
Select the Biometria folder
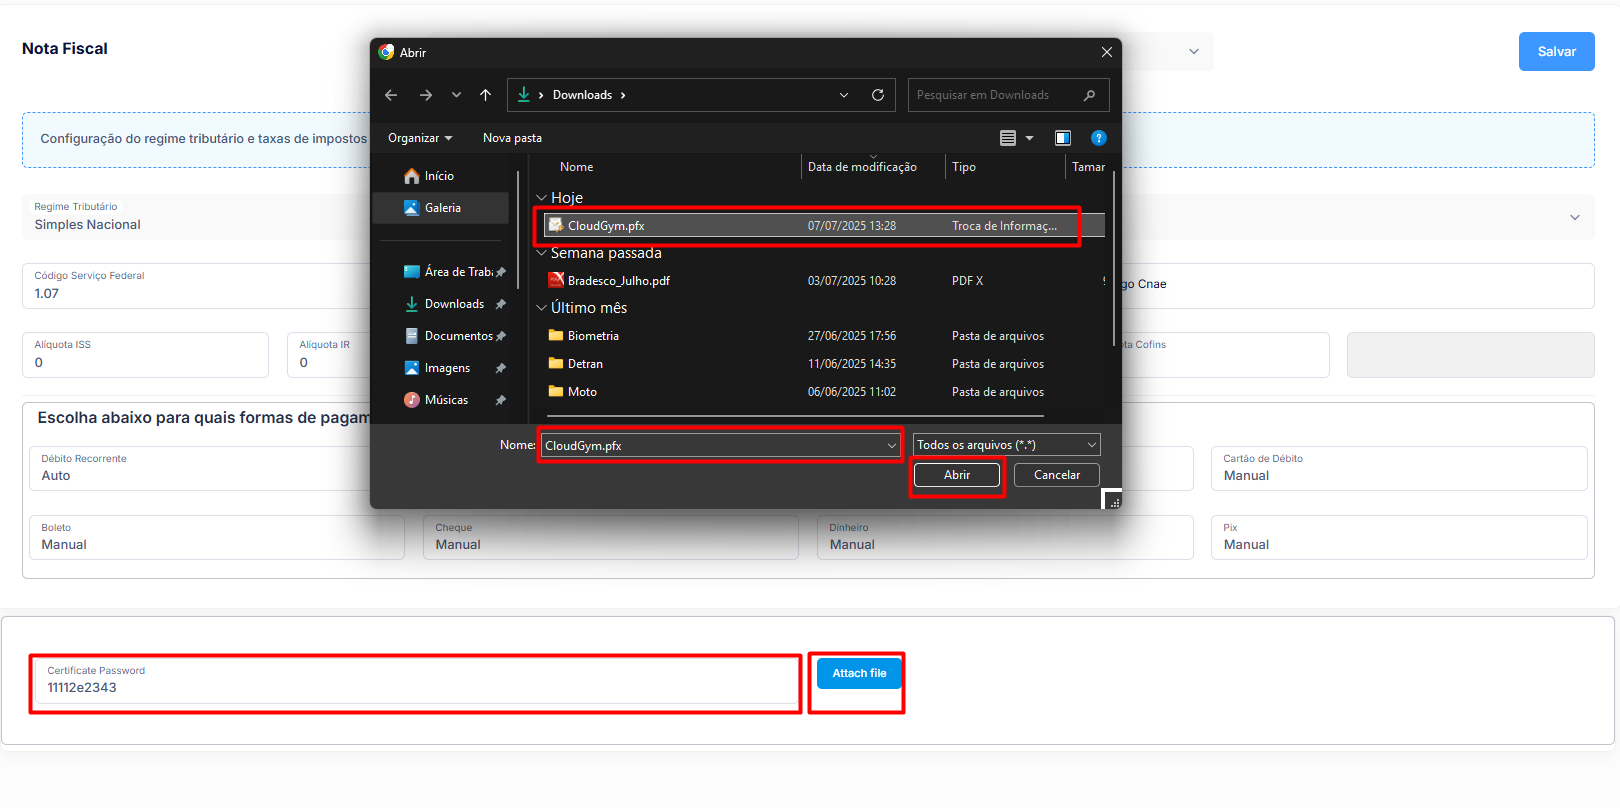coord(824,336)
